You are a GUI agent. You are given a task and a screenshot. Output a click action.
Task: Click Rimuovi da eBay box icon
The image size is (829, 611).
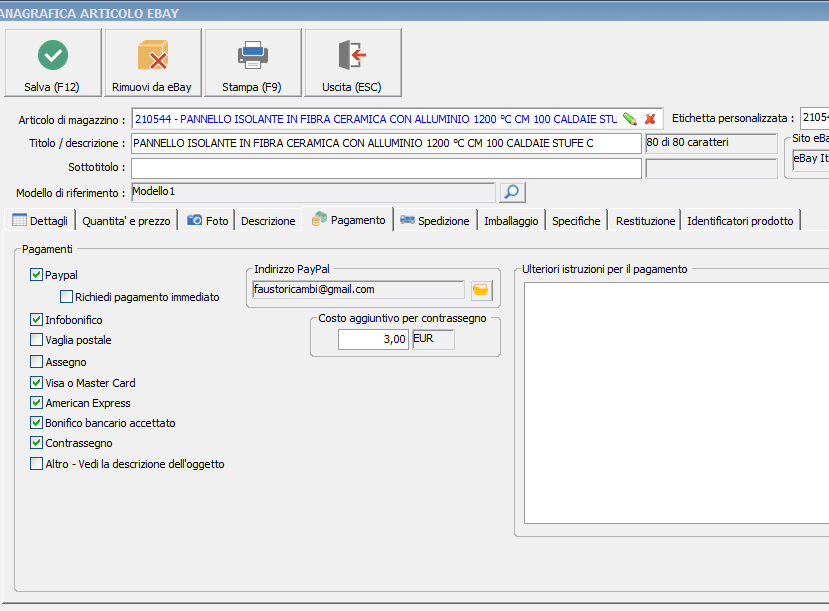pyautogui.click(x=152, y=55)
